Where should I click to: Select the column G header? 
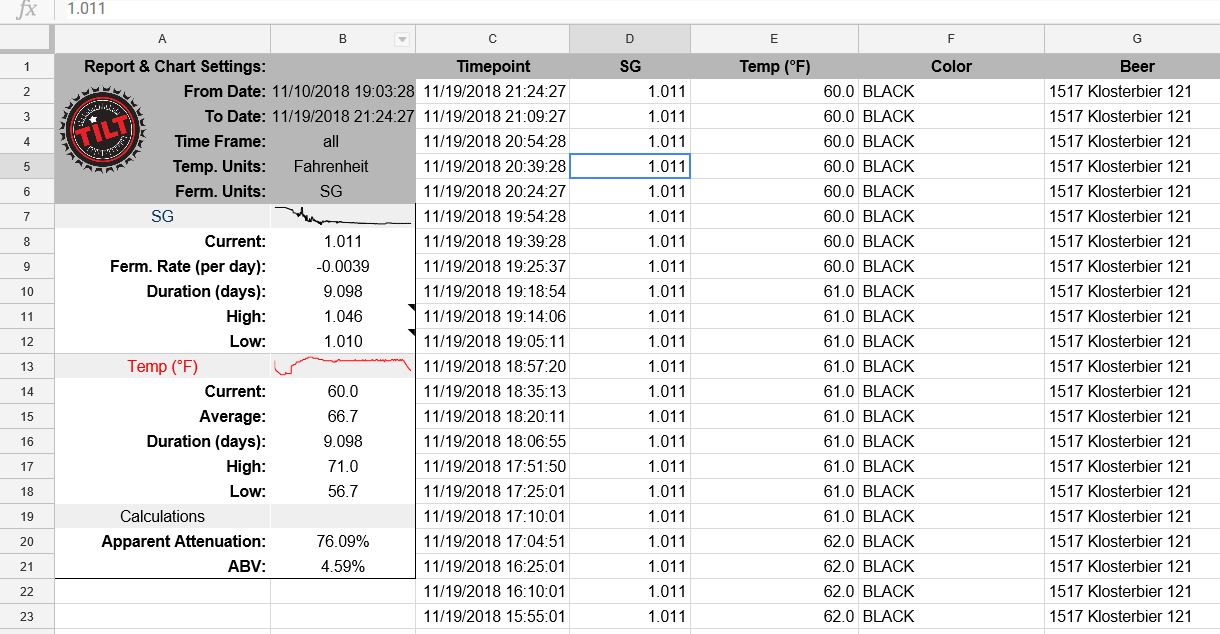1137,39
